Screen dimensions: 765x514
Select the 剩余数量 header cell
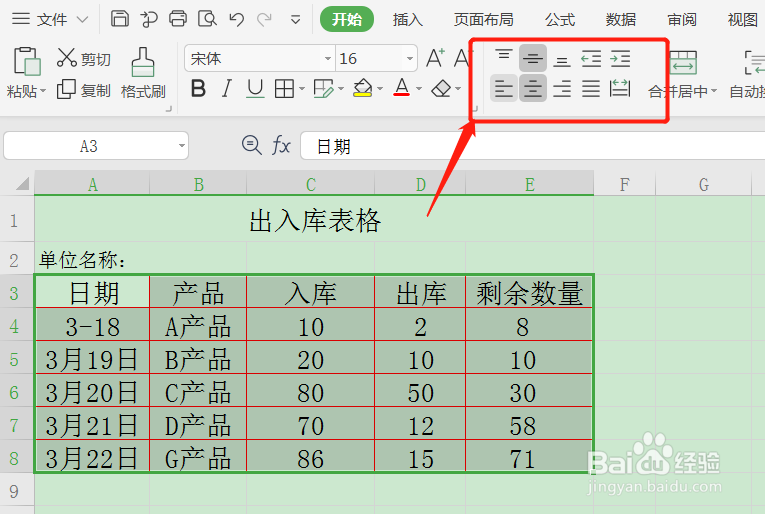(529, 293)
